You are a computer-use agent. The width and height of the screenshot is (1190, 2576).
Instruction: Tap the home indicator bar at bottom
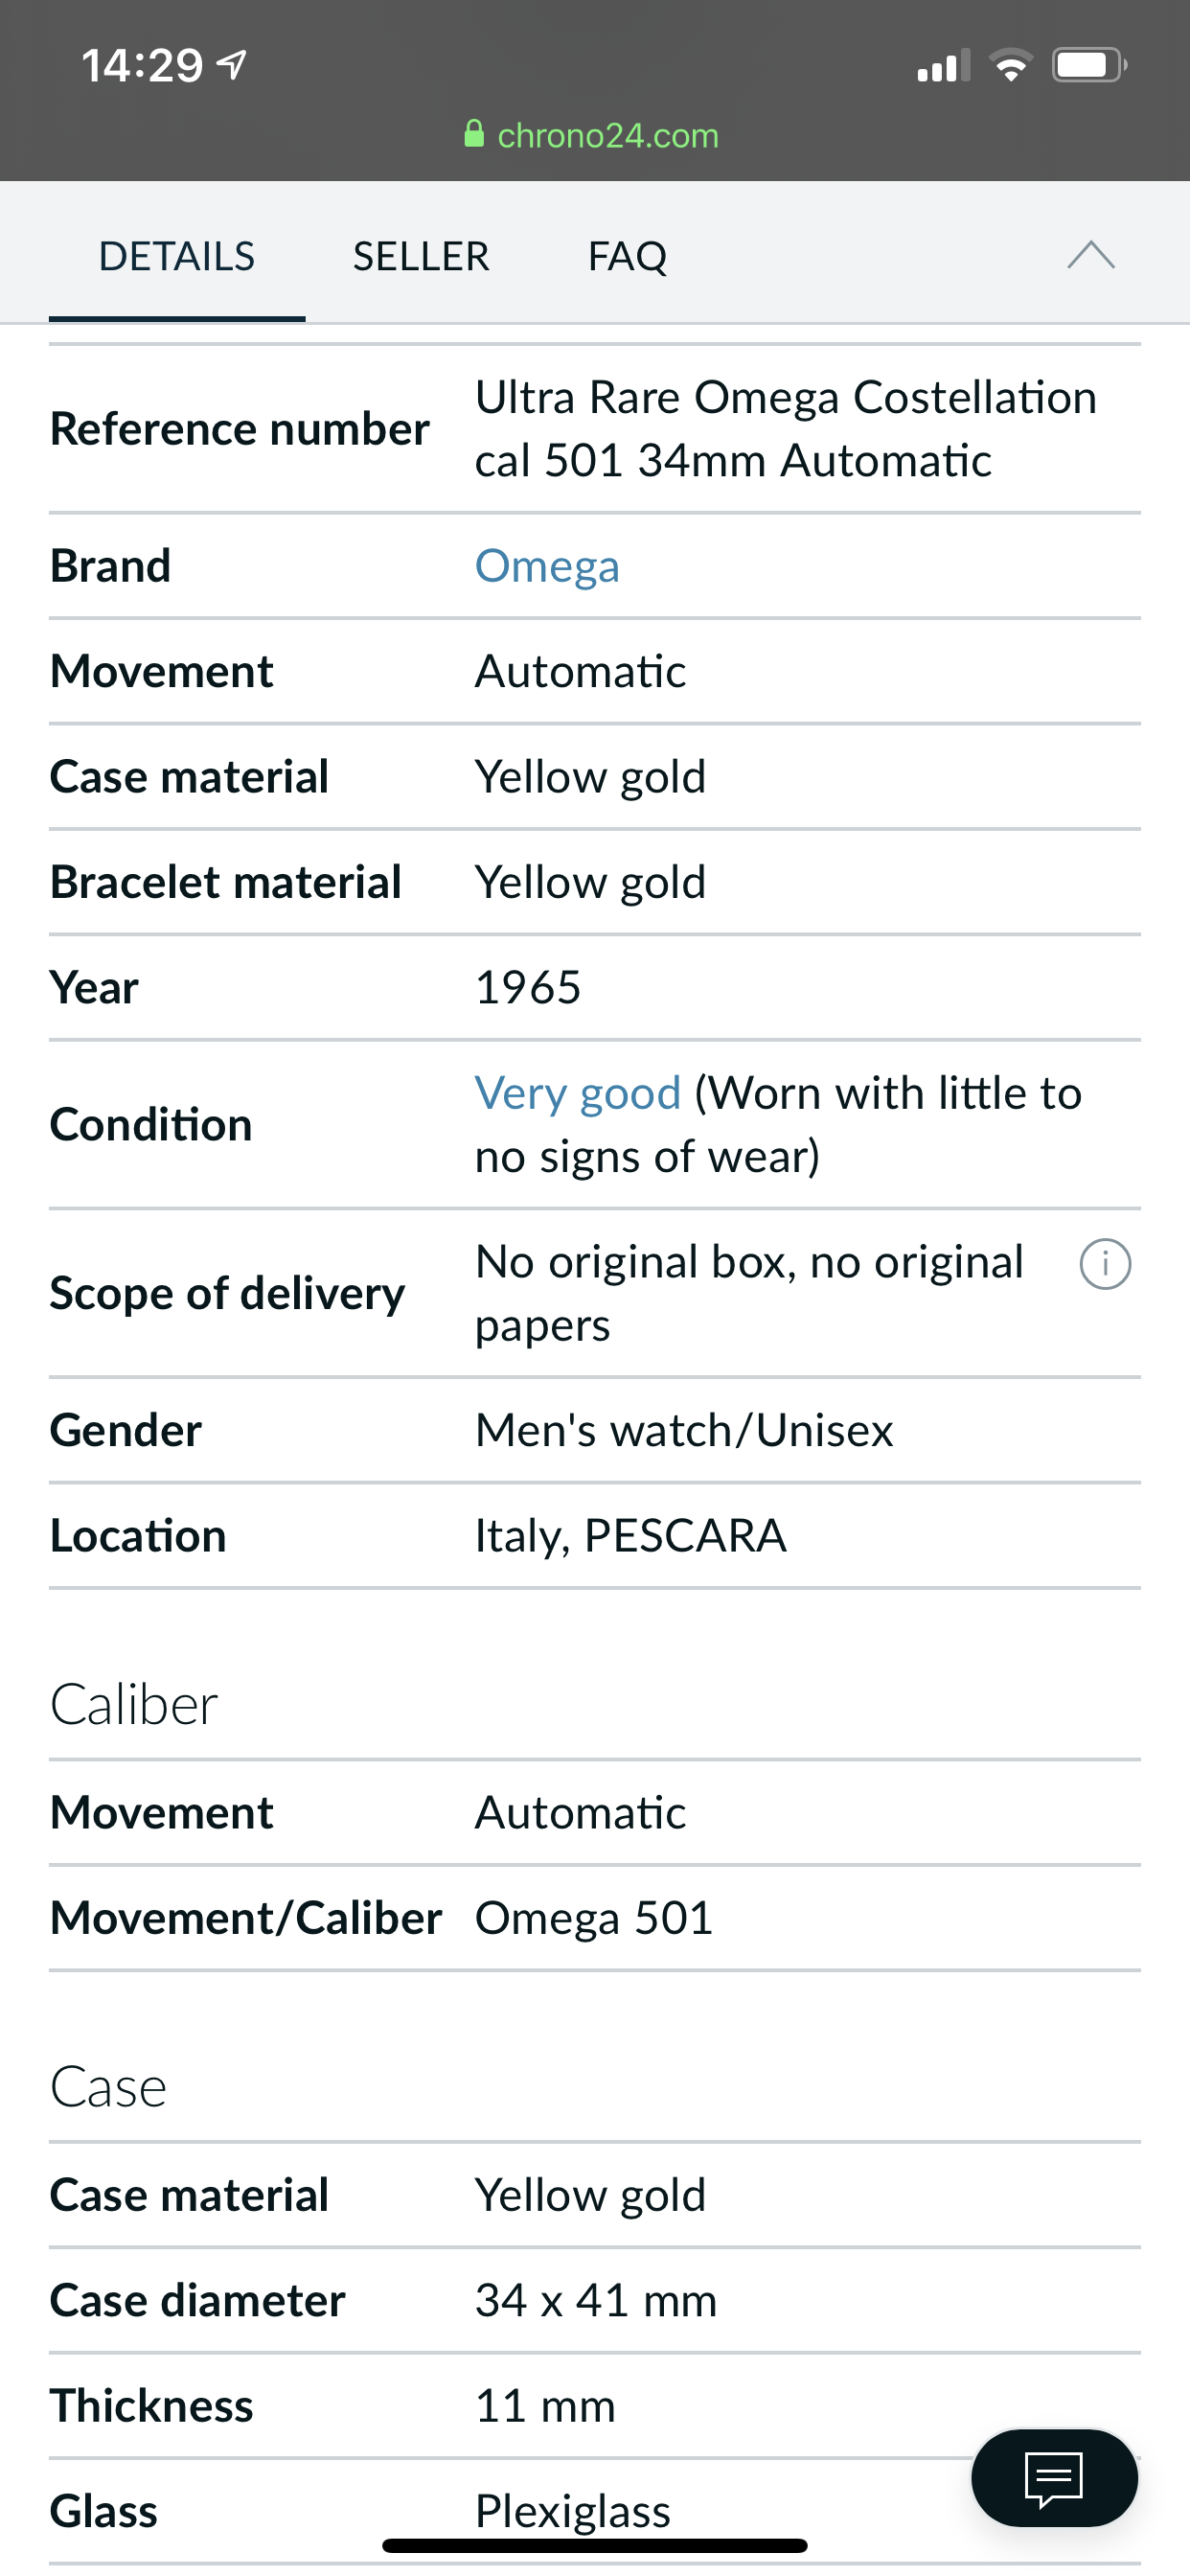tap(594, 2545)
